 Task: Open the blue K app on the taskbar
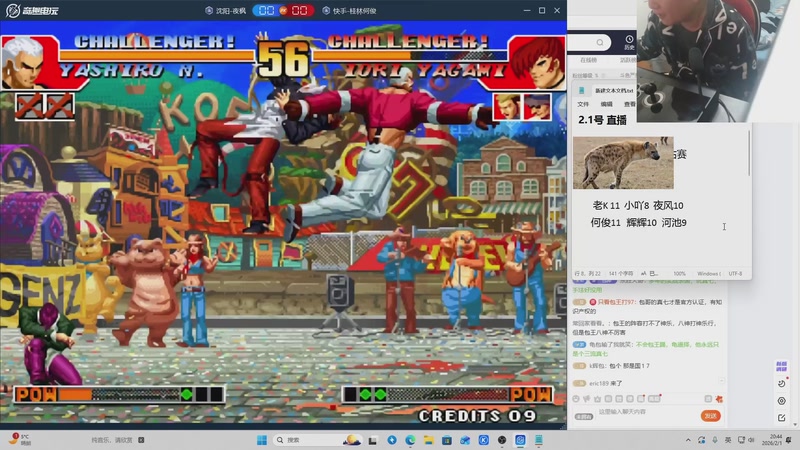tap(484, 440)
